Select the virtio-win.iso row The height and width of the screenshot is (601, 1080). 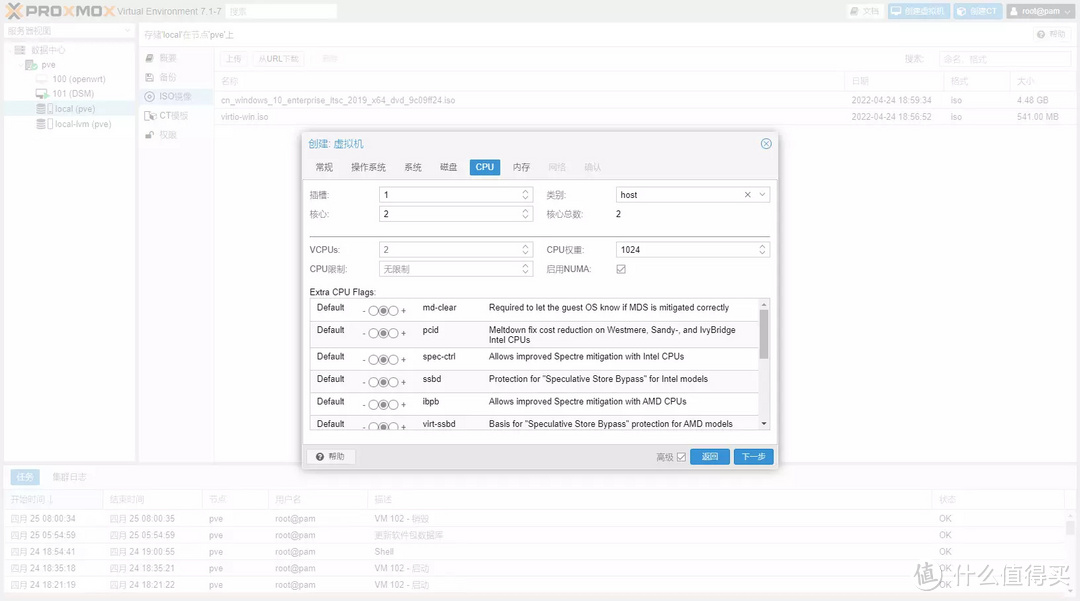click(x=644, y=117)
